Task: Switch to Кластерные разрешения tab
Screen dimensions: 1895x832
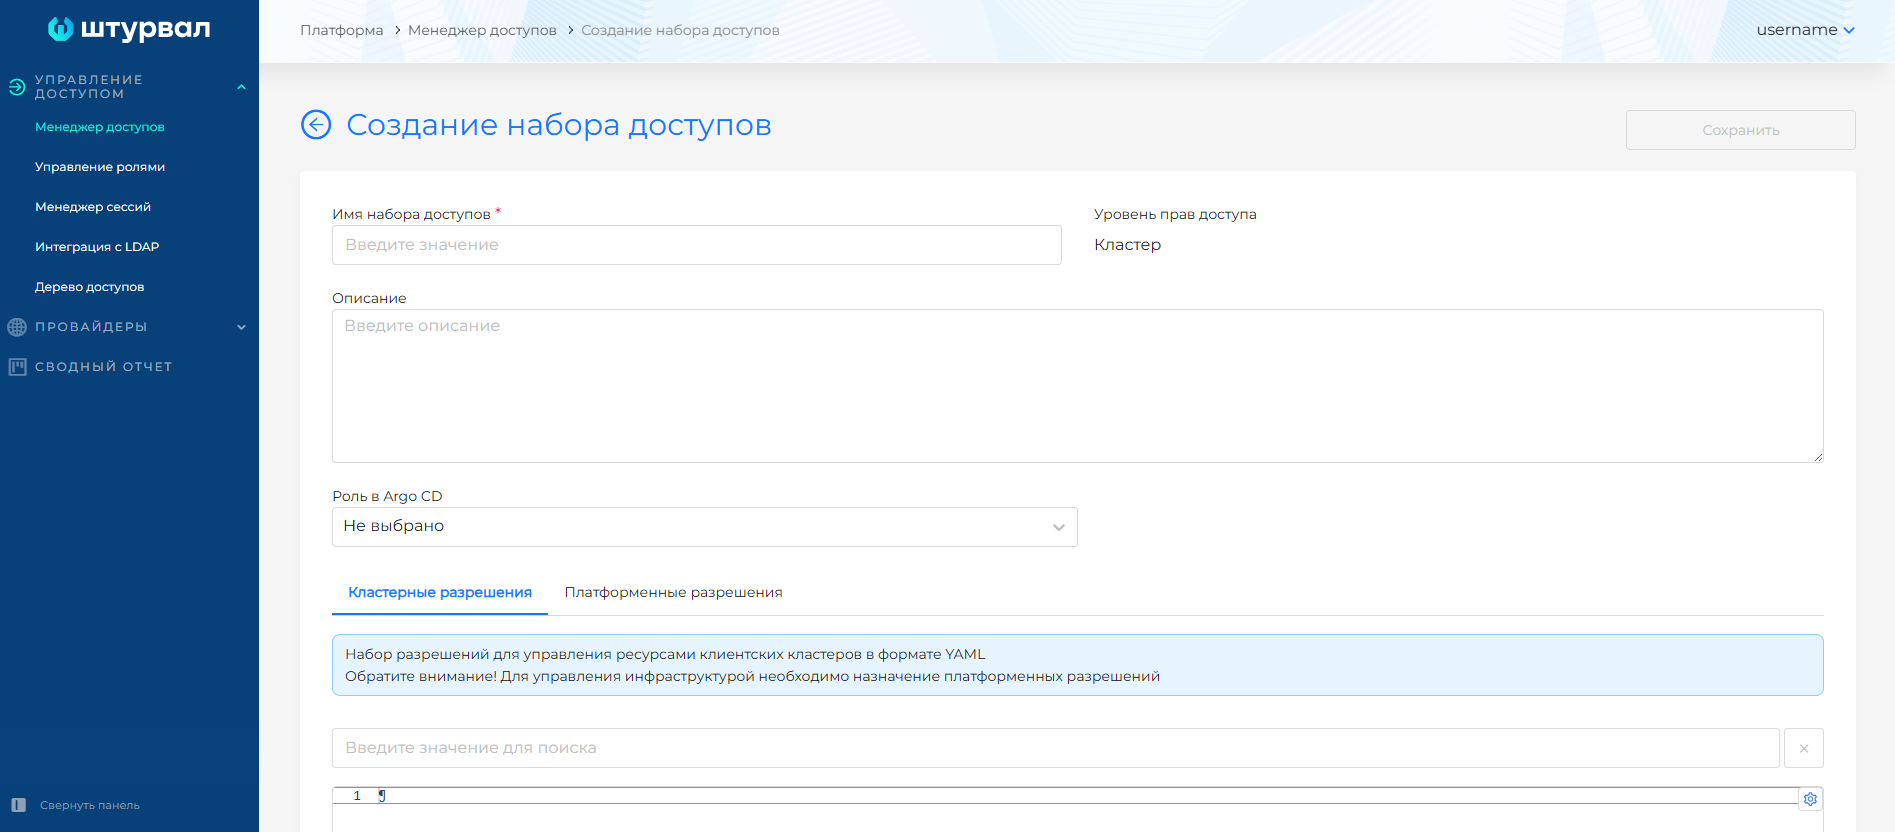Action: coord(440,593)
